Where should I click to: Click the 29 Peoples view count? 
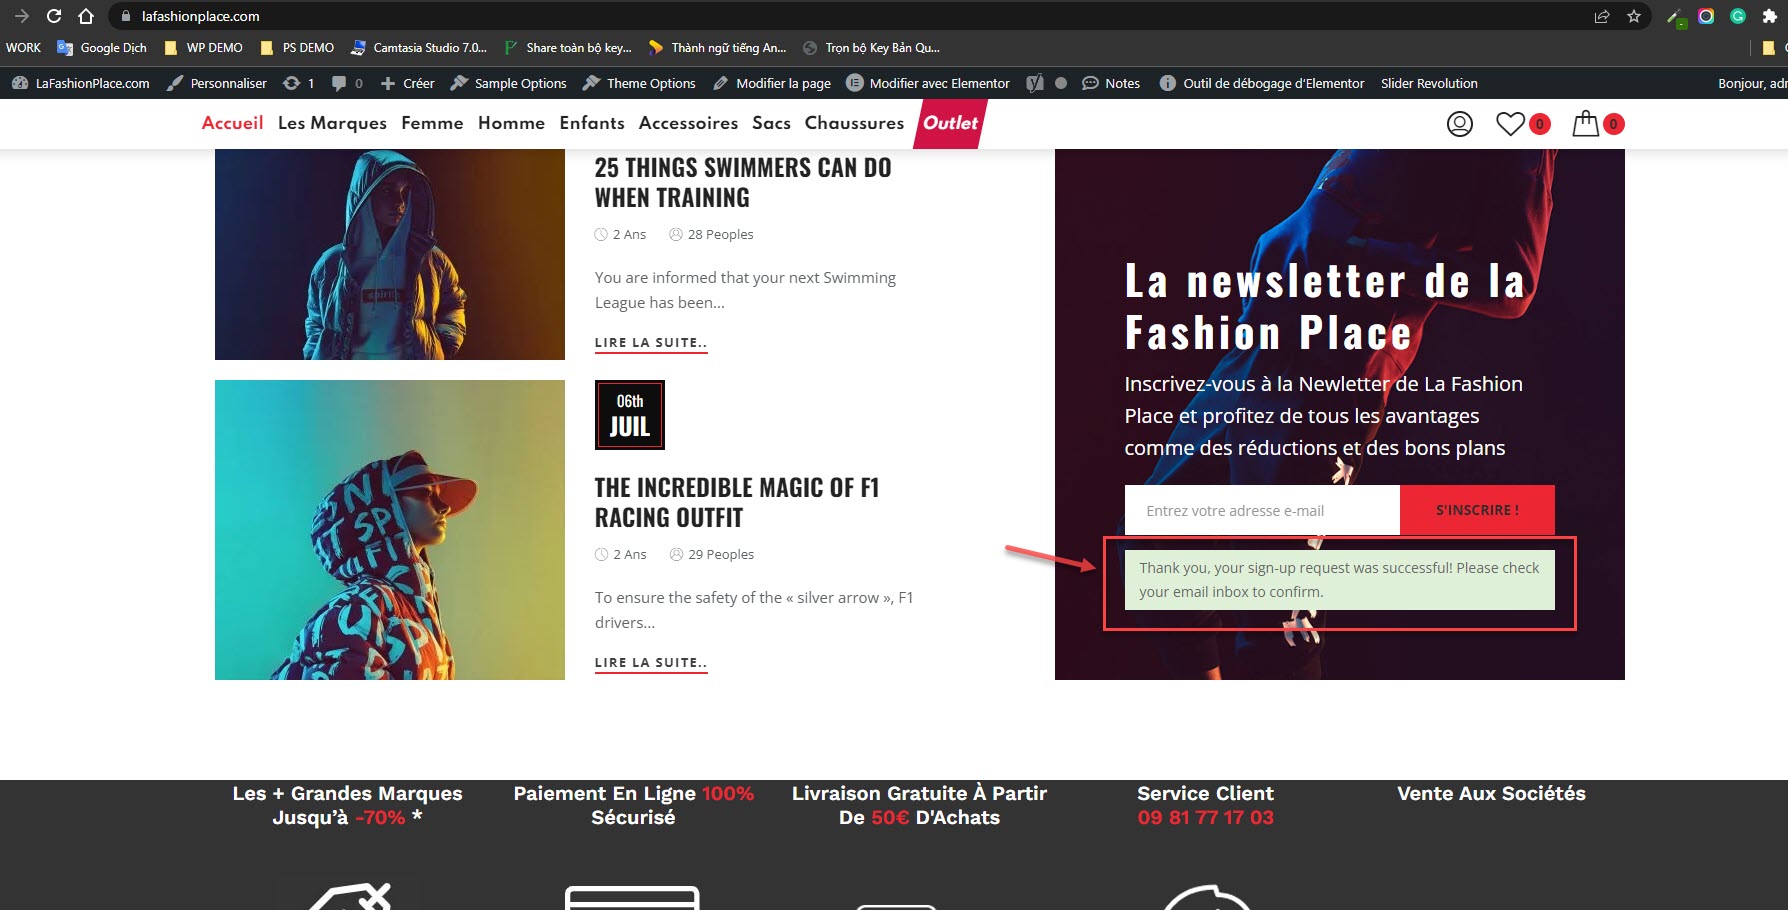(711, 554)
